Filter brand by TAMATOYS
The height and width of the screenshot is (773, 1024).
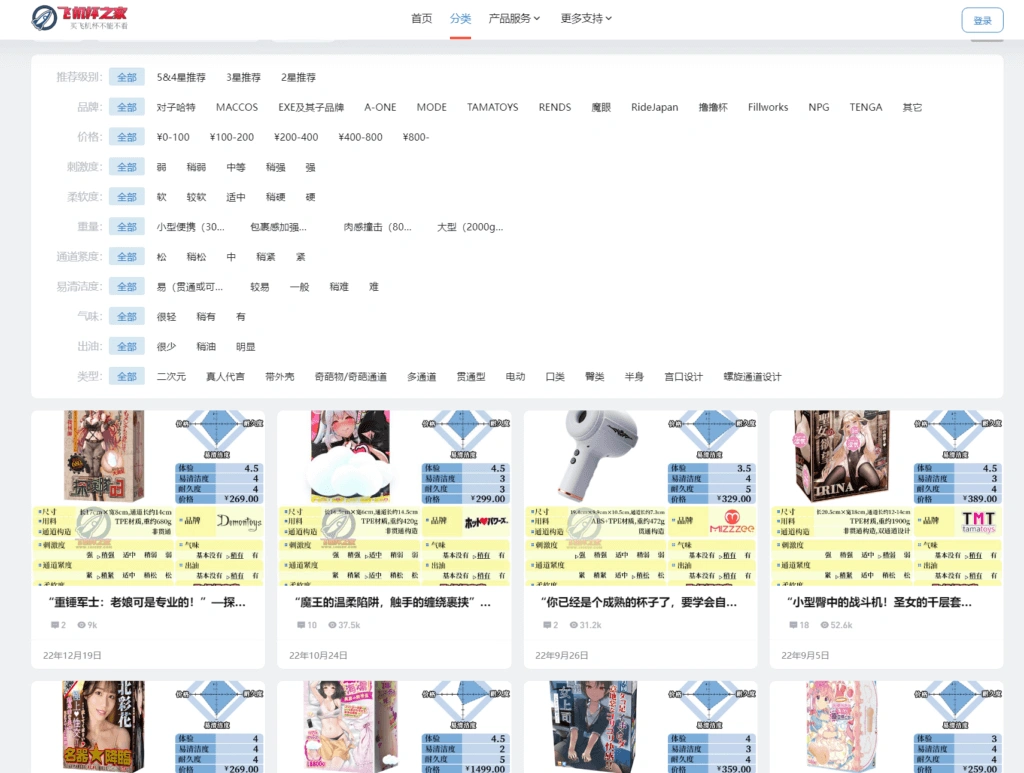click(492, 107)
